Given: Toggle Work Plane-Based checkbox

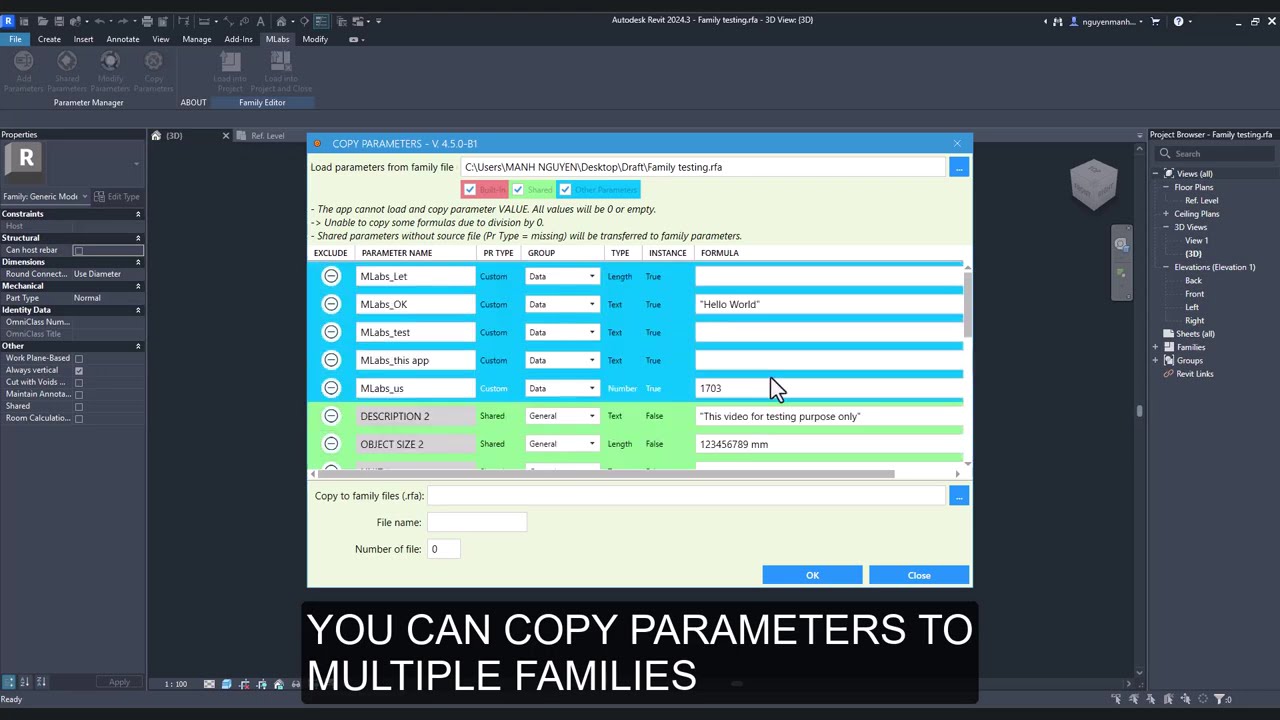Looking at the screenshot, I should click(78, 358).
